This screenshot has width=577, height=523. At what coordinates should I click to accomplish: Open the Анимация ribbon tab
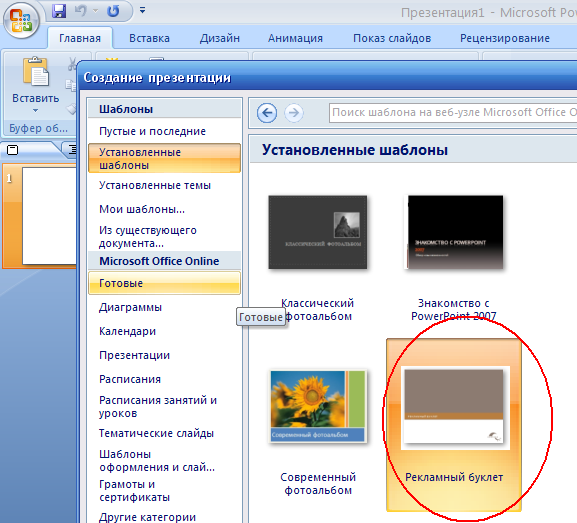click(x=295, y=38)
